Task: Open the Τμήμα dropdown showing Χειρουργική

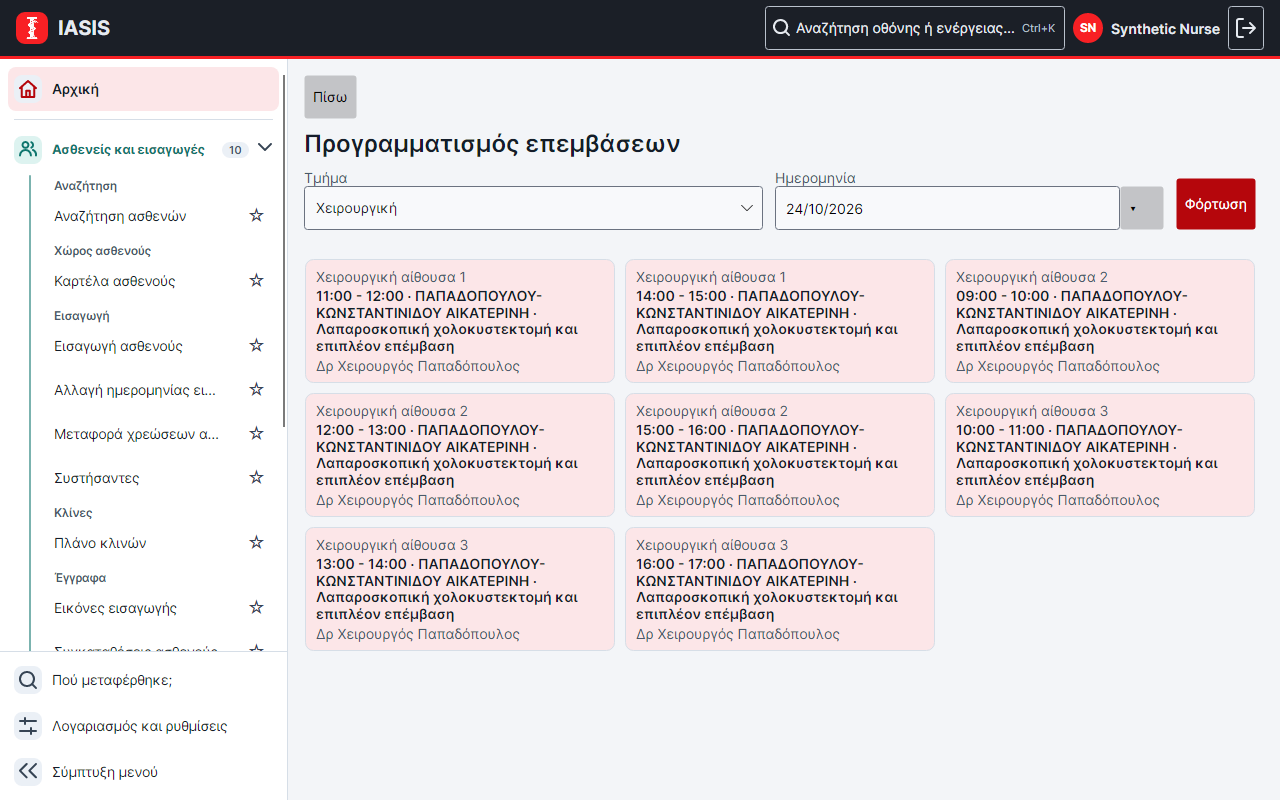Action: pos(533,208)
